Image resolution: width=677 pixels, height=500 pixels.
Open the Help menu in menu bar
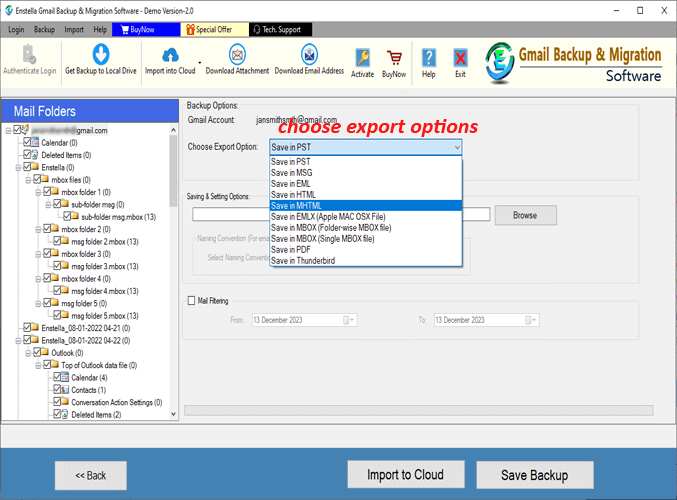click(x=100, y=30)
